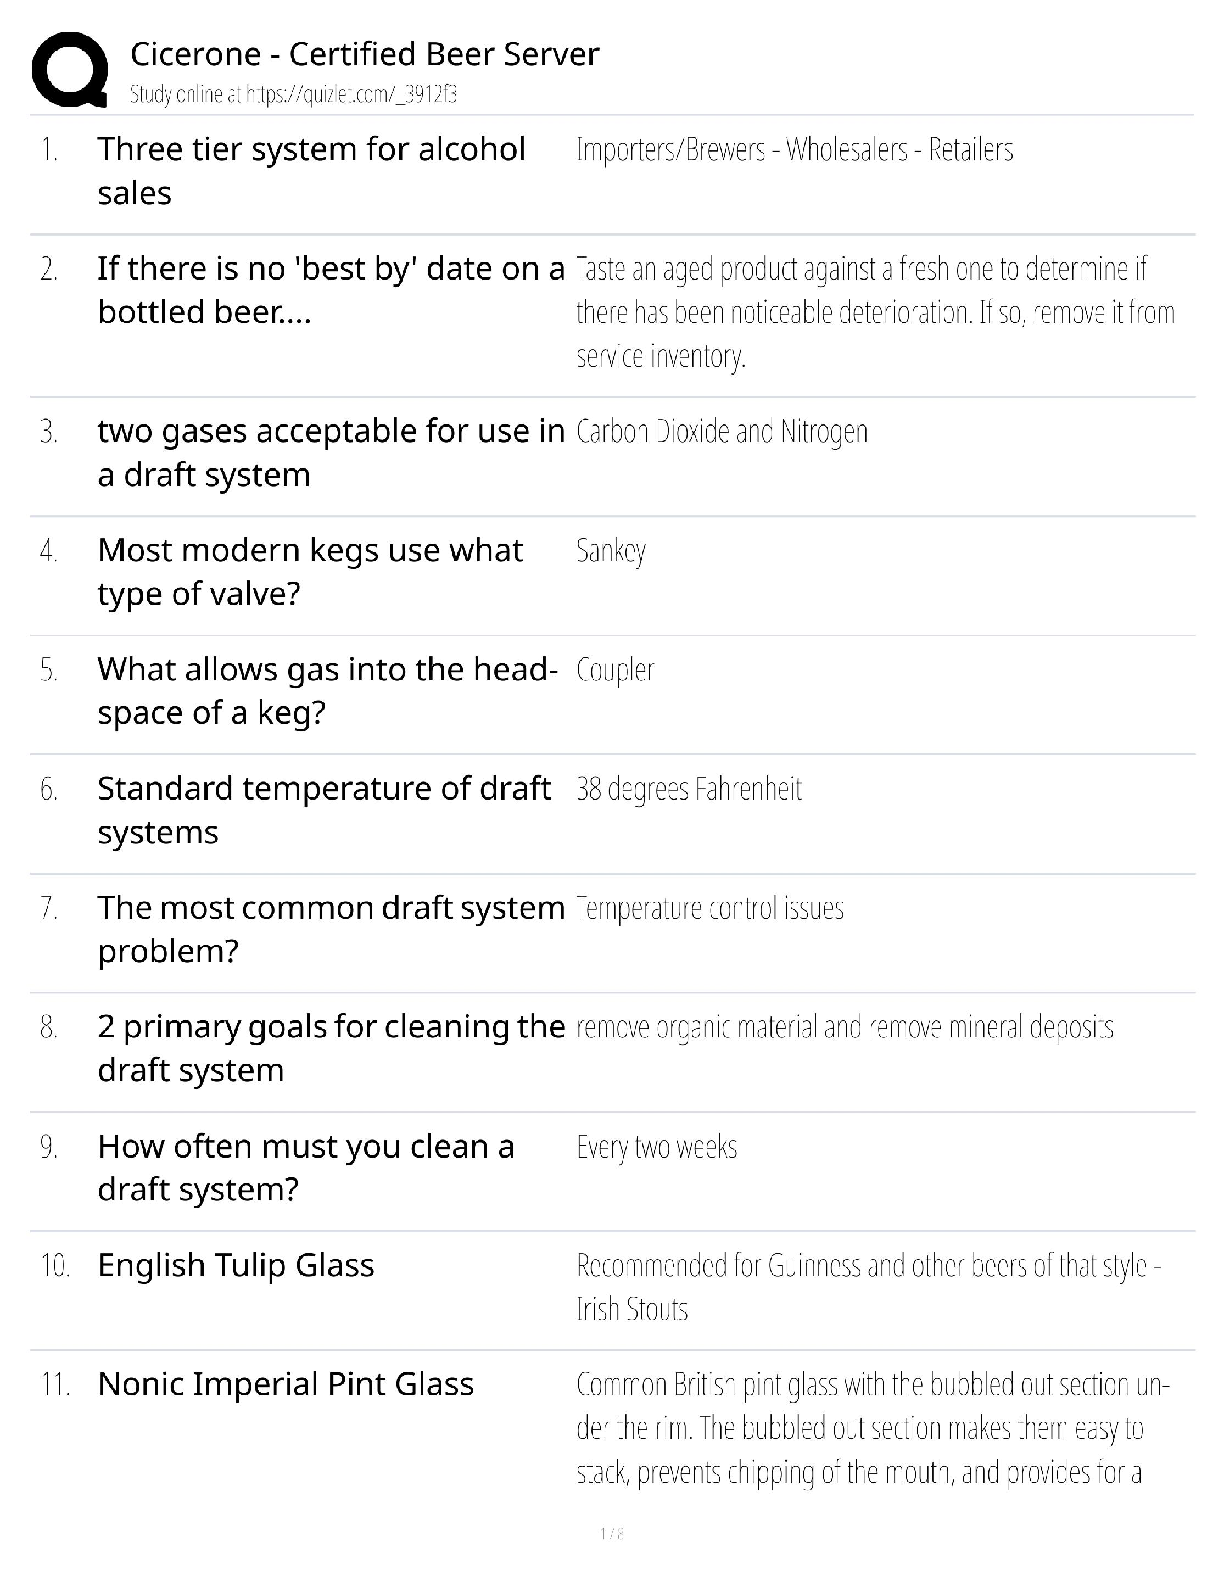The width and height of the screenshot is (1224, 1584).
Task: Click the 'Cicerone - Certified Beer Server' title
Action: tap(365, 54)
